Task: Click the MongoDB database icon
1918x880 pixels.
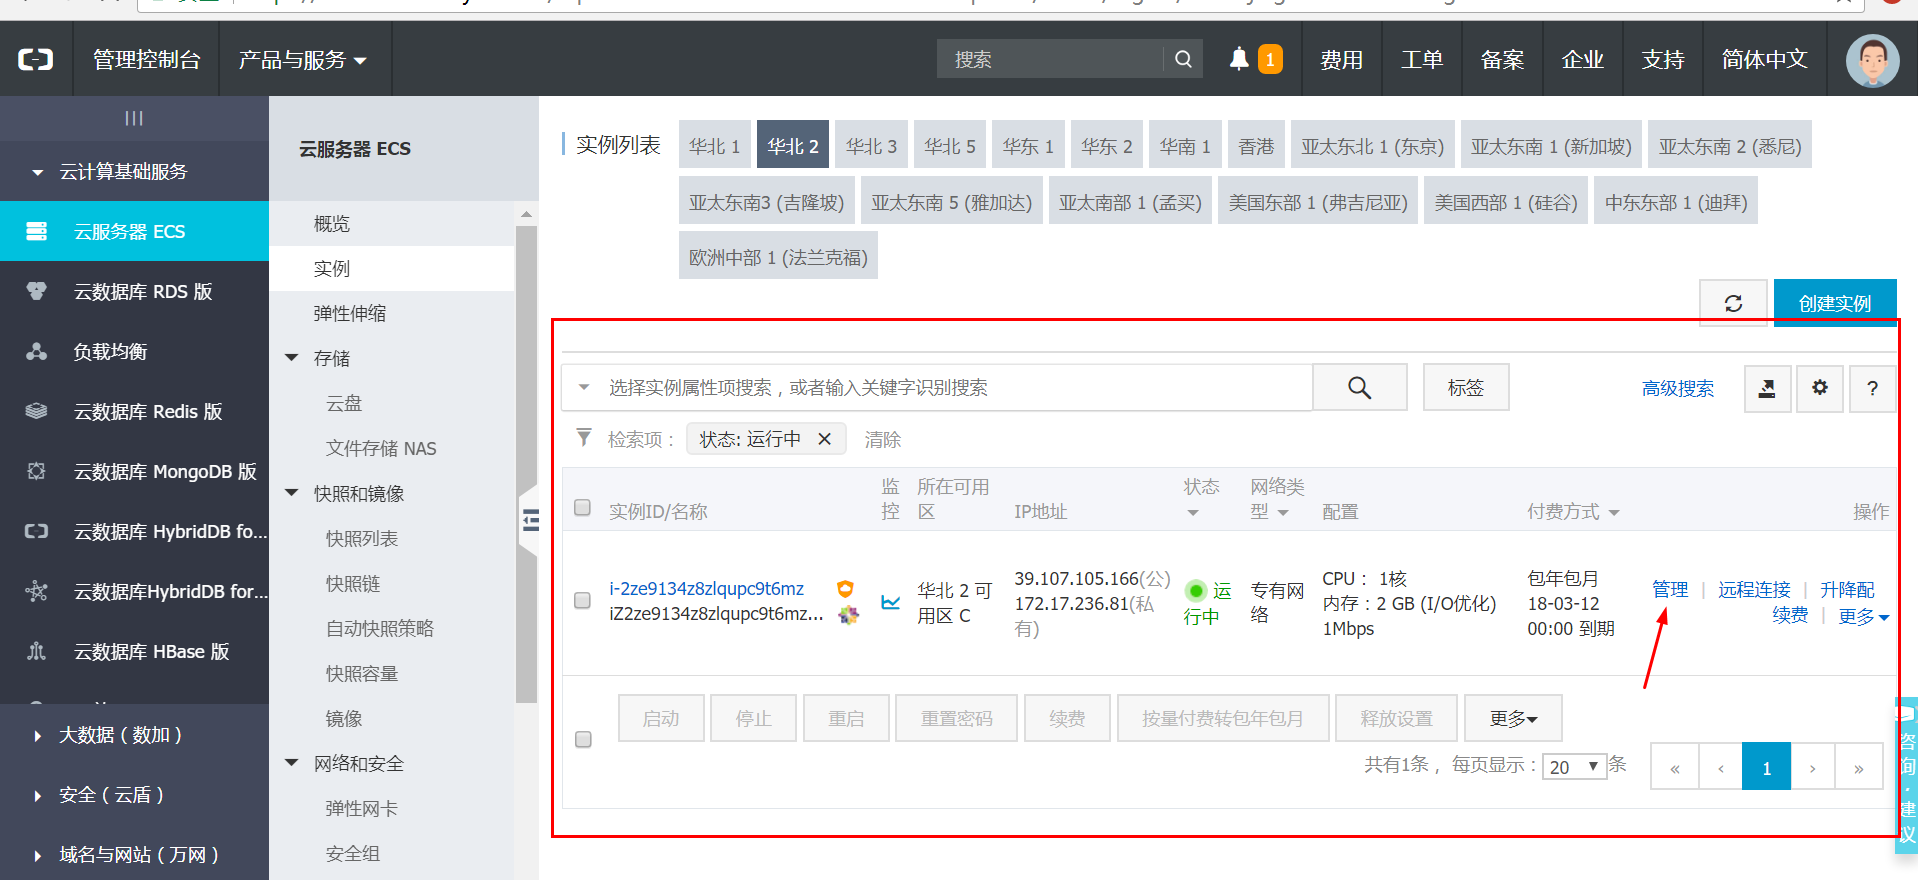Action: 37,471
